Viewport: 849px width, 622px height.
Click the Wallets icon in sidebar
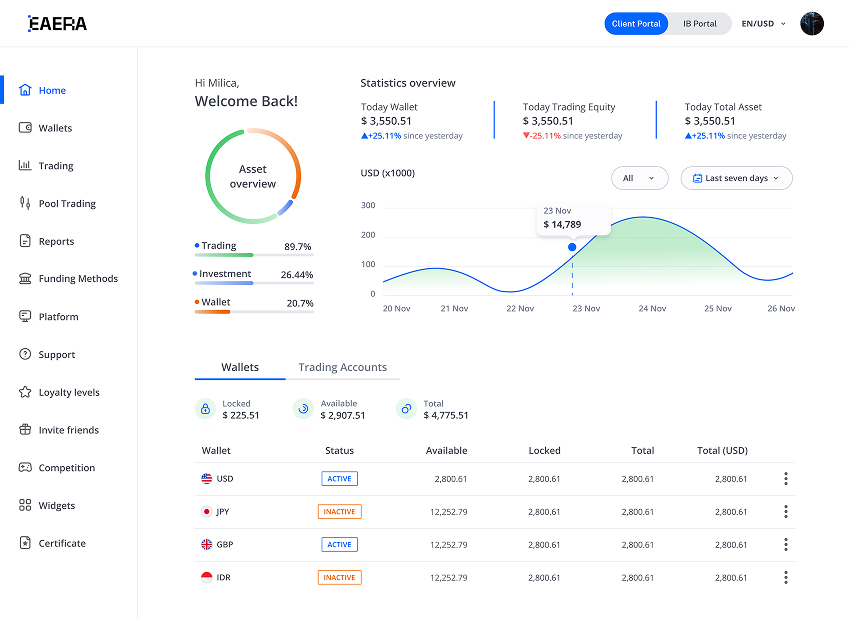[25, 128]
